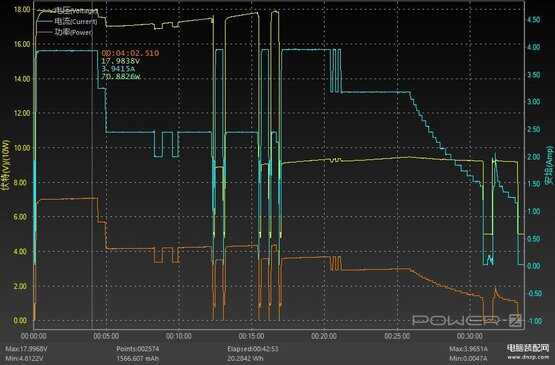
Task: Click the 功率(Power) legend entry
Action: tap(65, 32)
